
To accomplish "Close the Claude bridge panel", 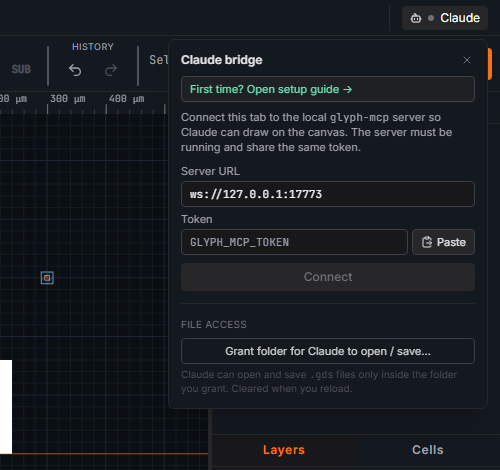I will [467, 60].
